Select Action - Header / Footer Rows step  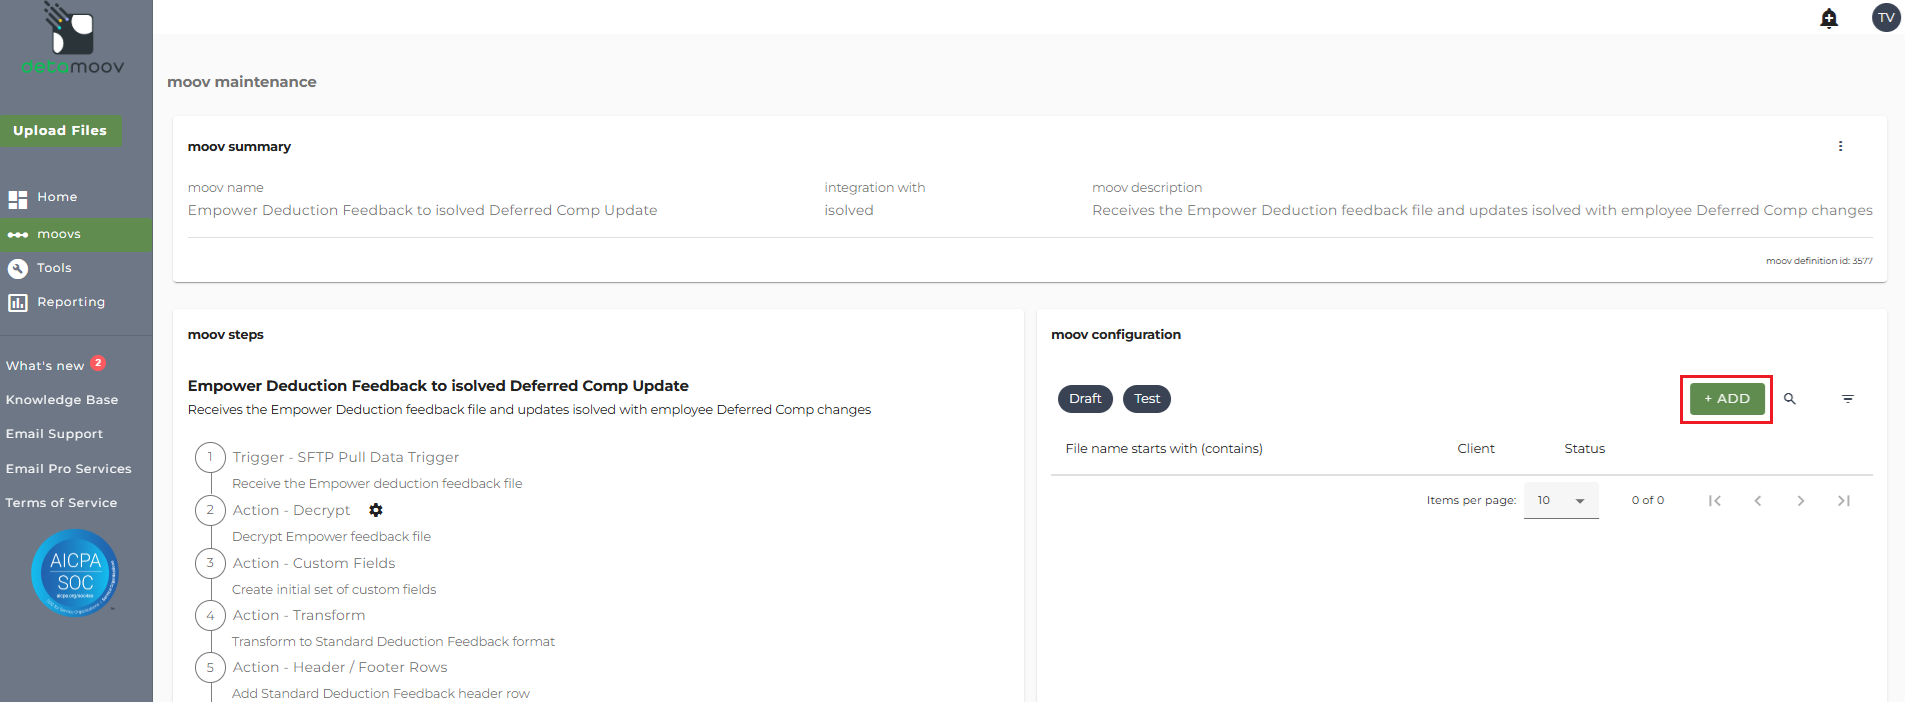340,667
